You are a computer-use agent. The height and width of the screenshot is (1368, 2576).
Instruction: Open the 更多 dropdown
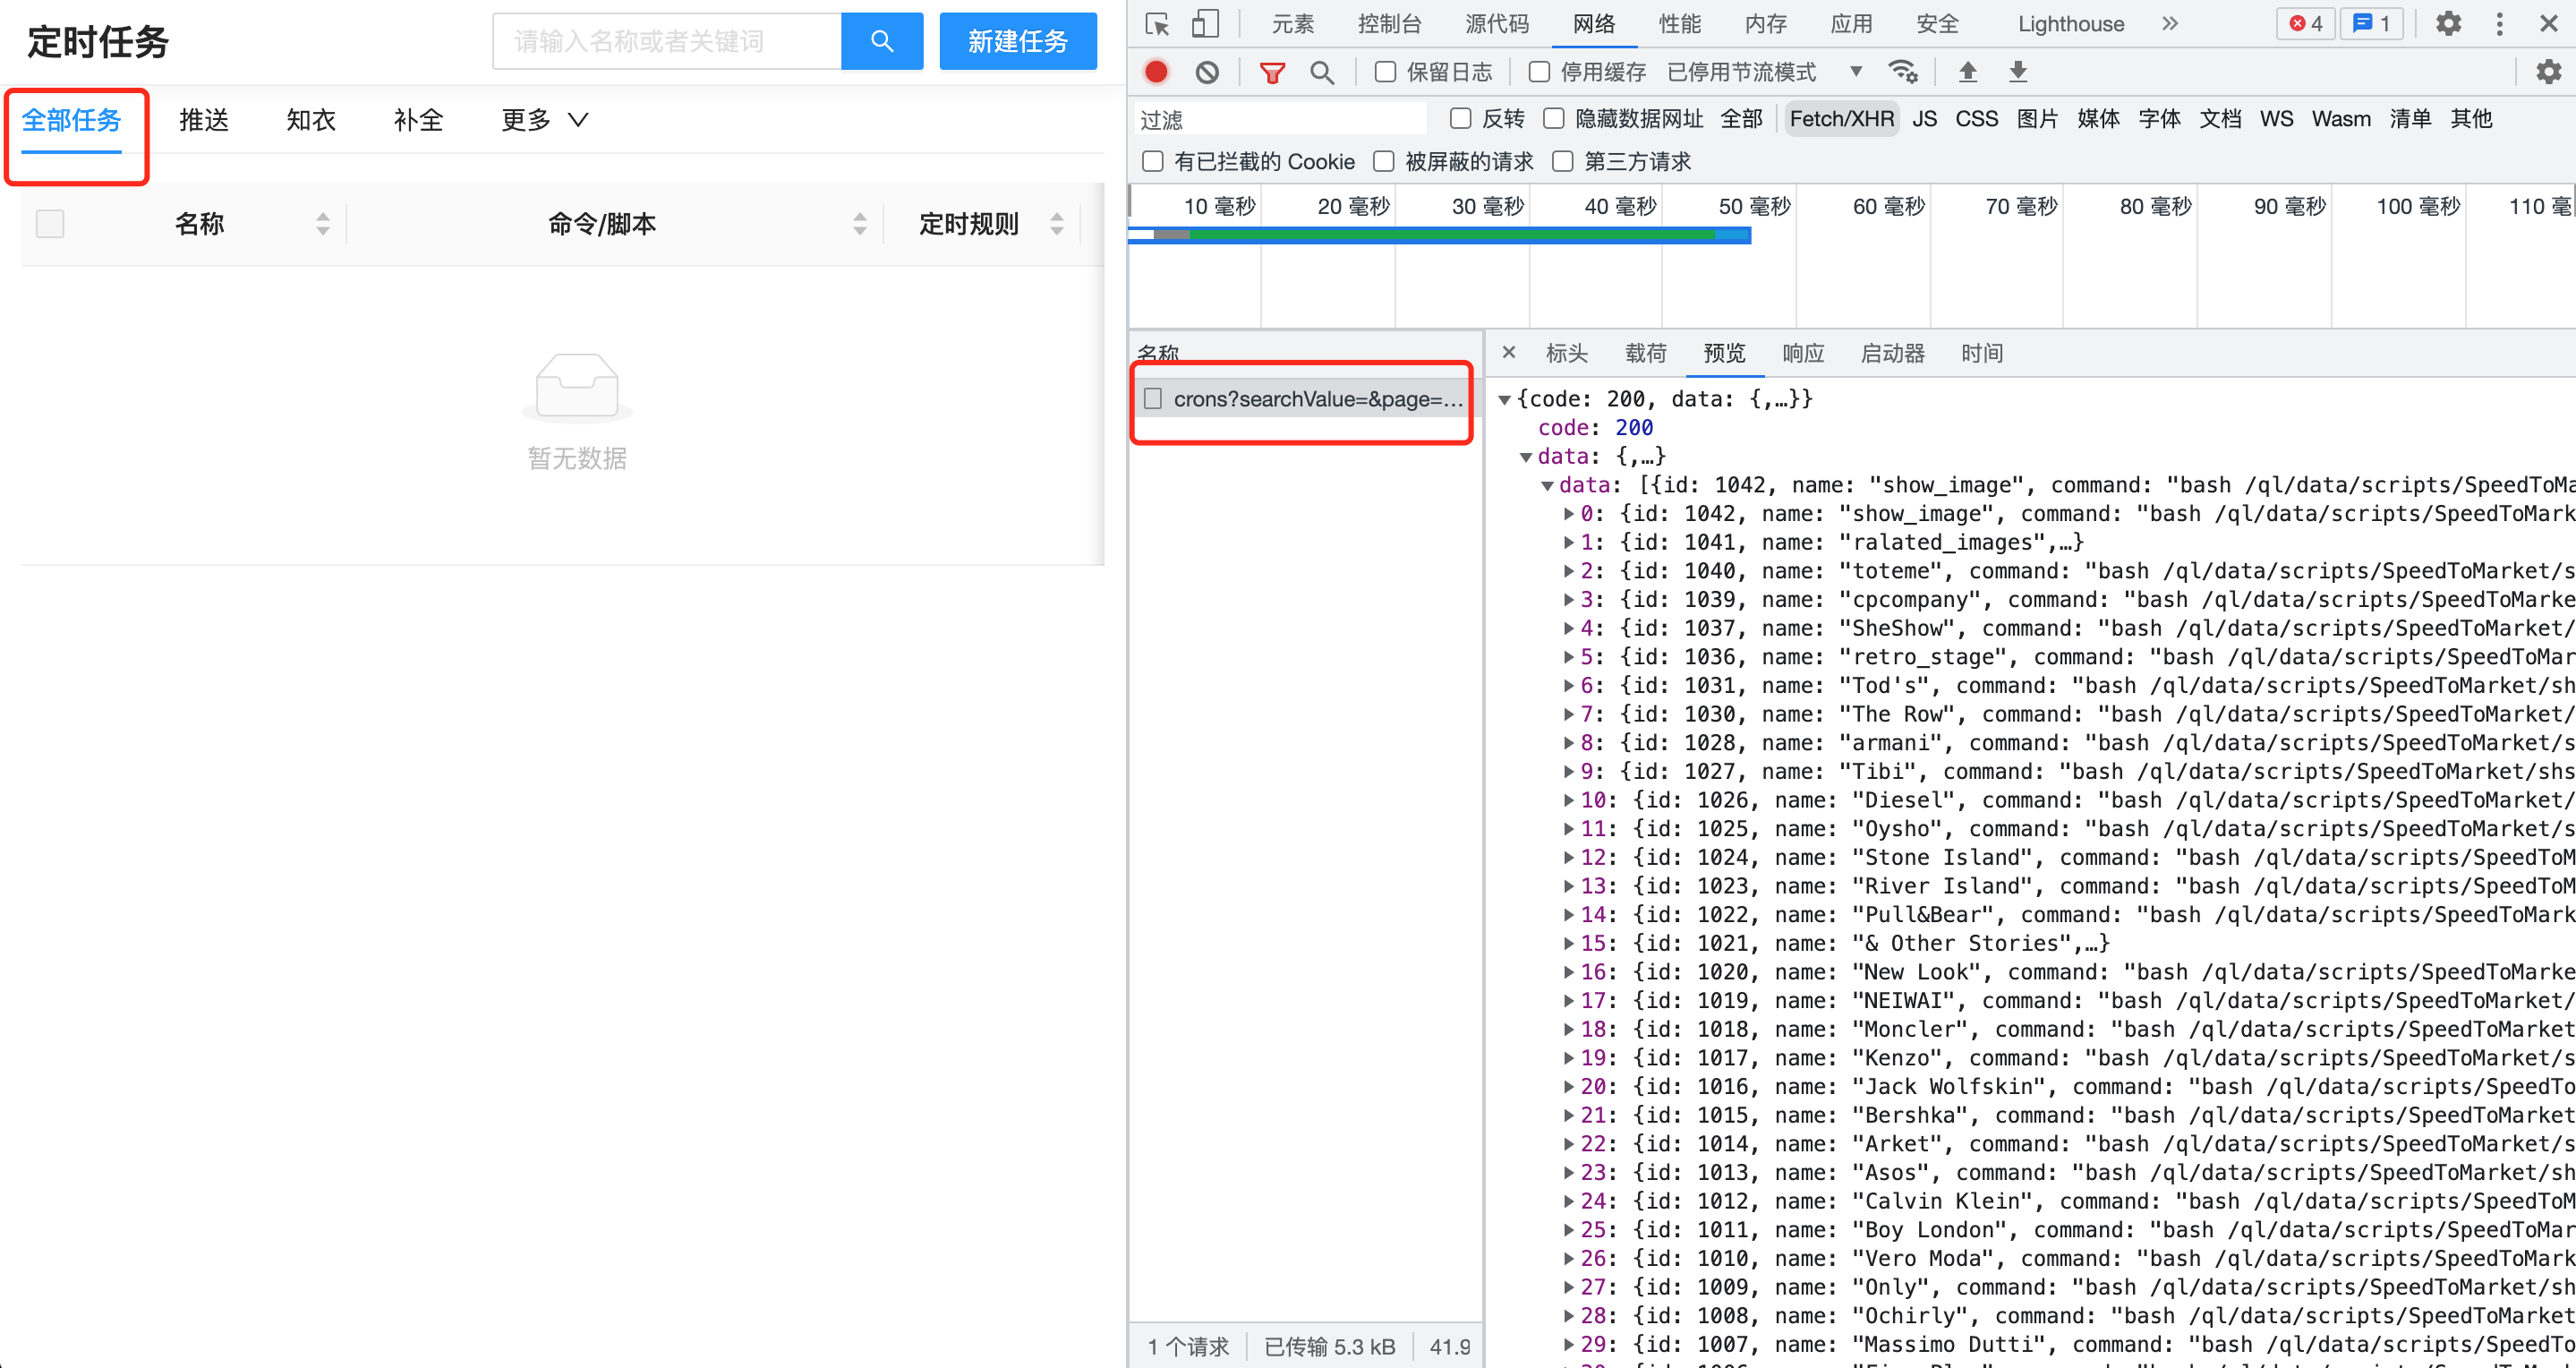[544, 120]
